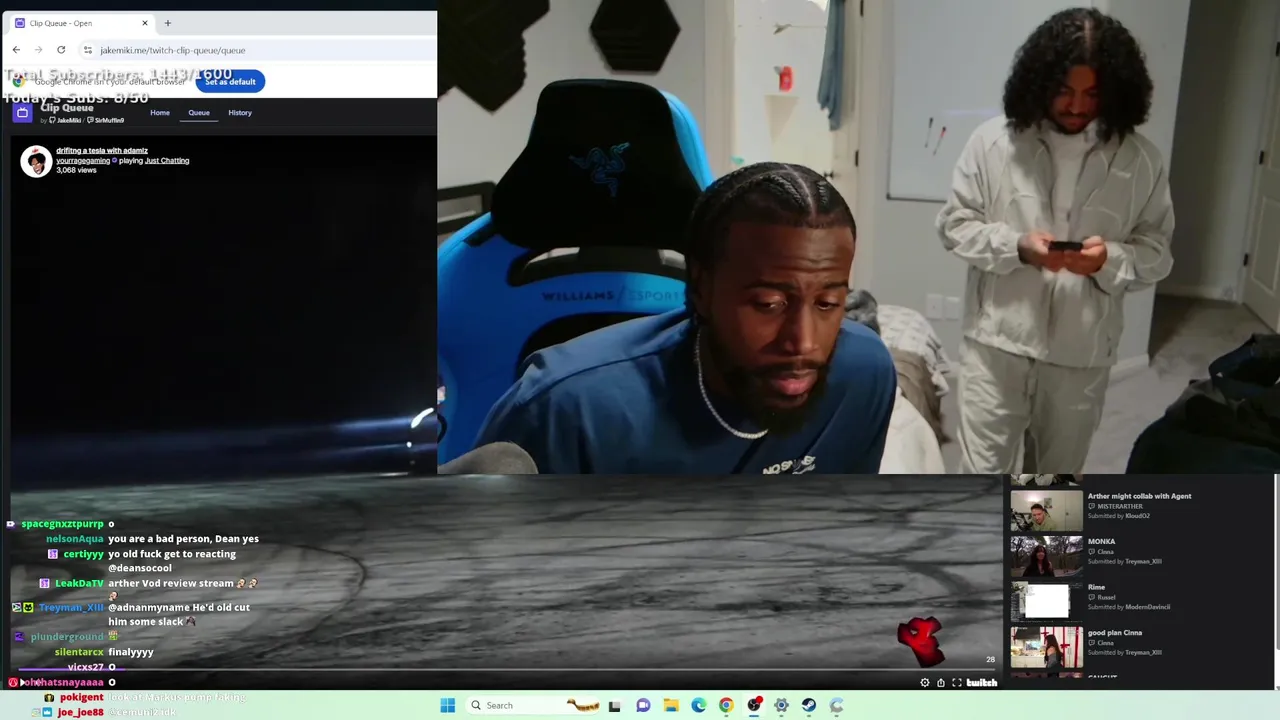The width and height of the screenshot is (1280, 720).
Task: Toggle fullscreen in the Twitch player
Action: pyautogui.click(x=957, y=683)
